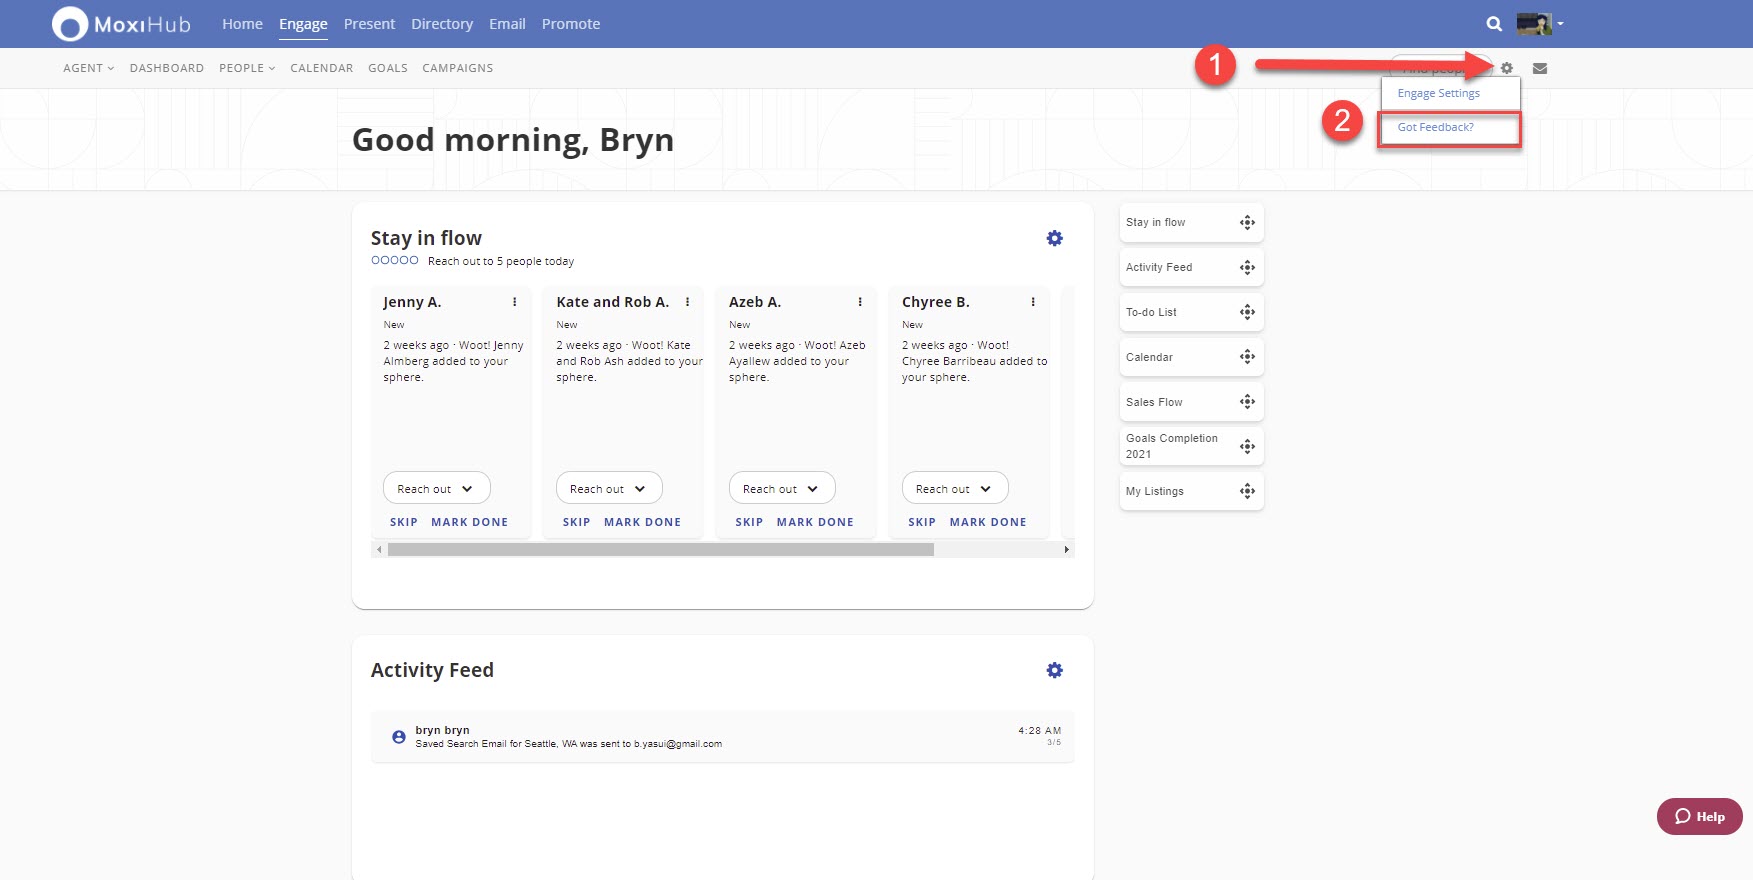Viewport: 1753px width, 880px height.
Task: Open Stay in flow widget settings gear
Action: (x=1054, y=238)
